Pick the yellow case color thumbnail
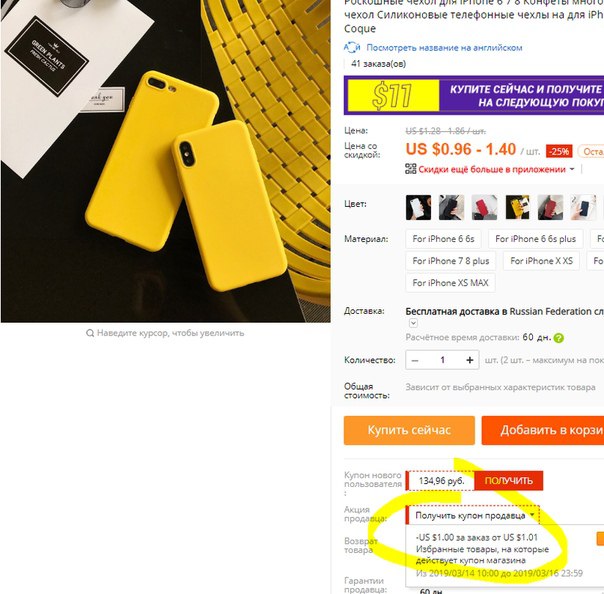 pyautogui.click(x=517, y=207)
